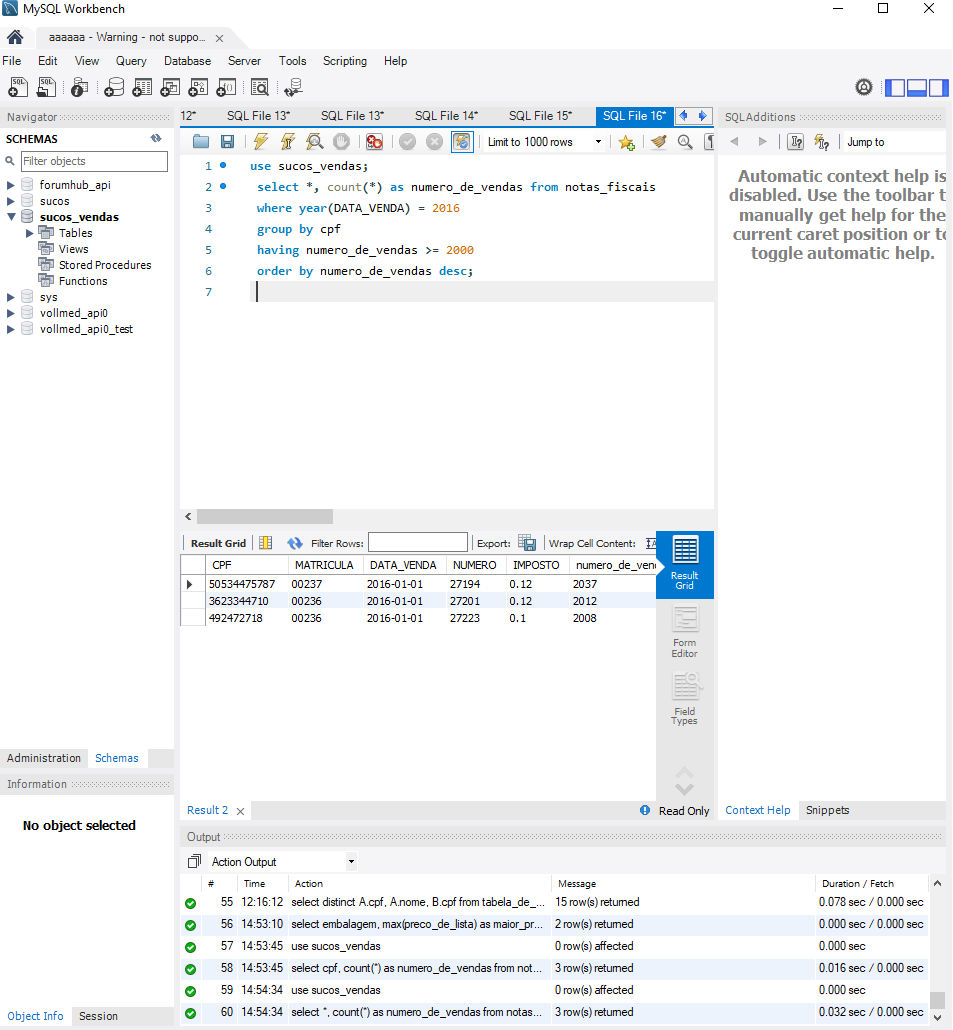The height and width of the screenshot is (1030, 953).
Task: Toggle autocommit mode icon
Action: pos(462,141)
